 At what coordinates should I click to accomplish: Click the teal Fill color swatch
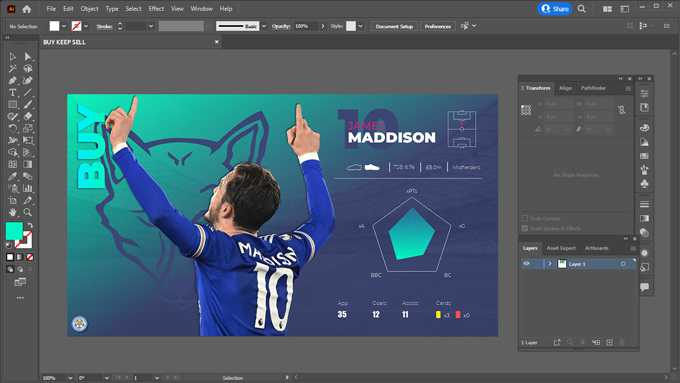14,231
